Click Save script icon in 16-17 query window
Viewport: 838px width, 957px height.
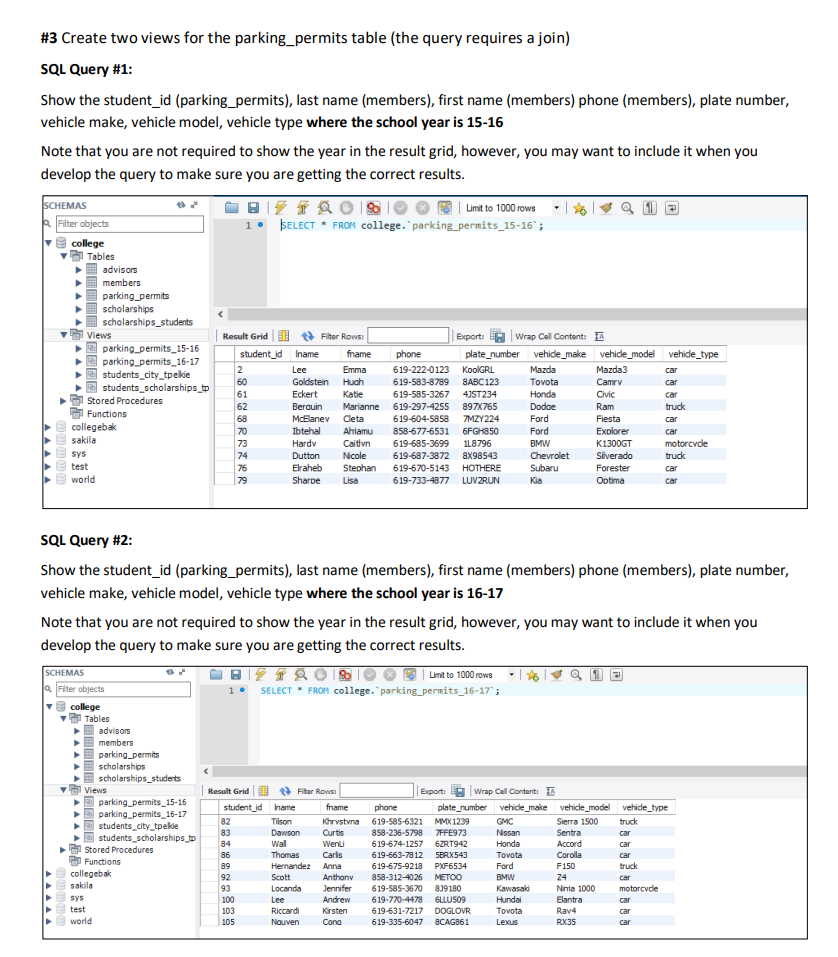tap(236, 674)
